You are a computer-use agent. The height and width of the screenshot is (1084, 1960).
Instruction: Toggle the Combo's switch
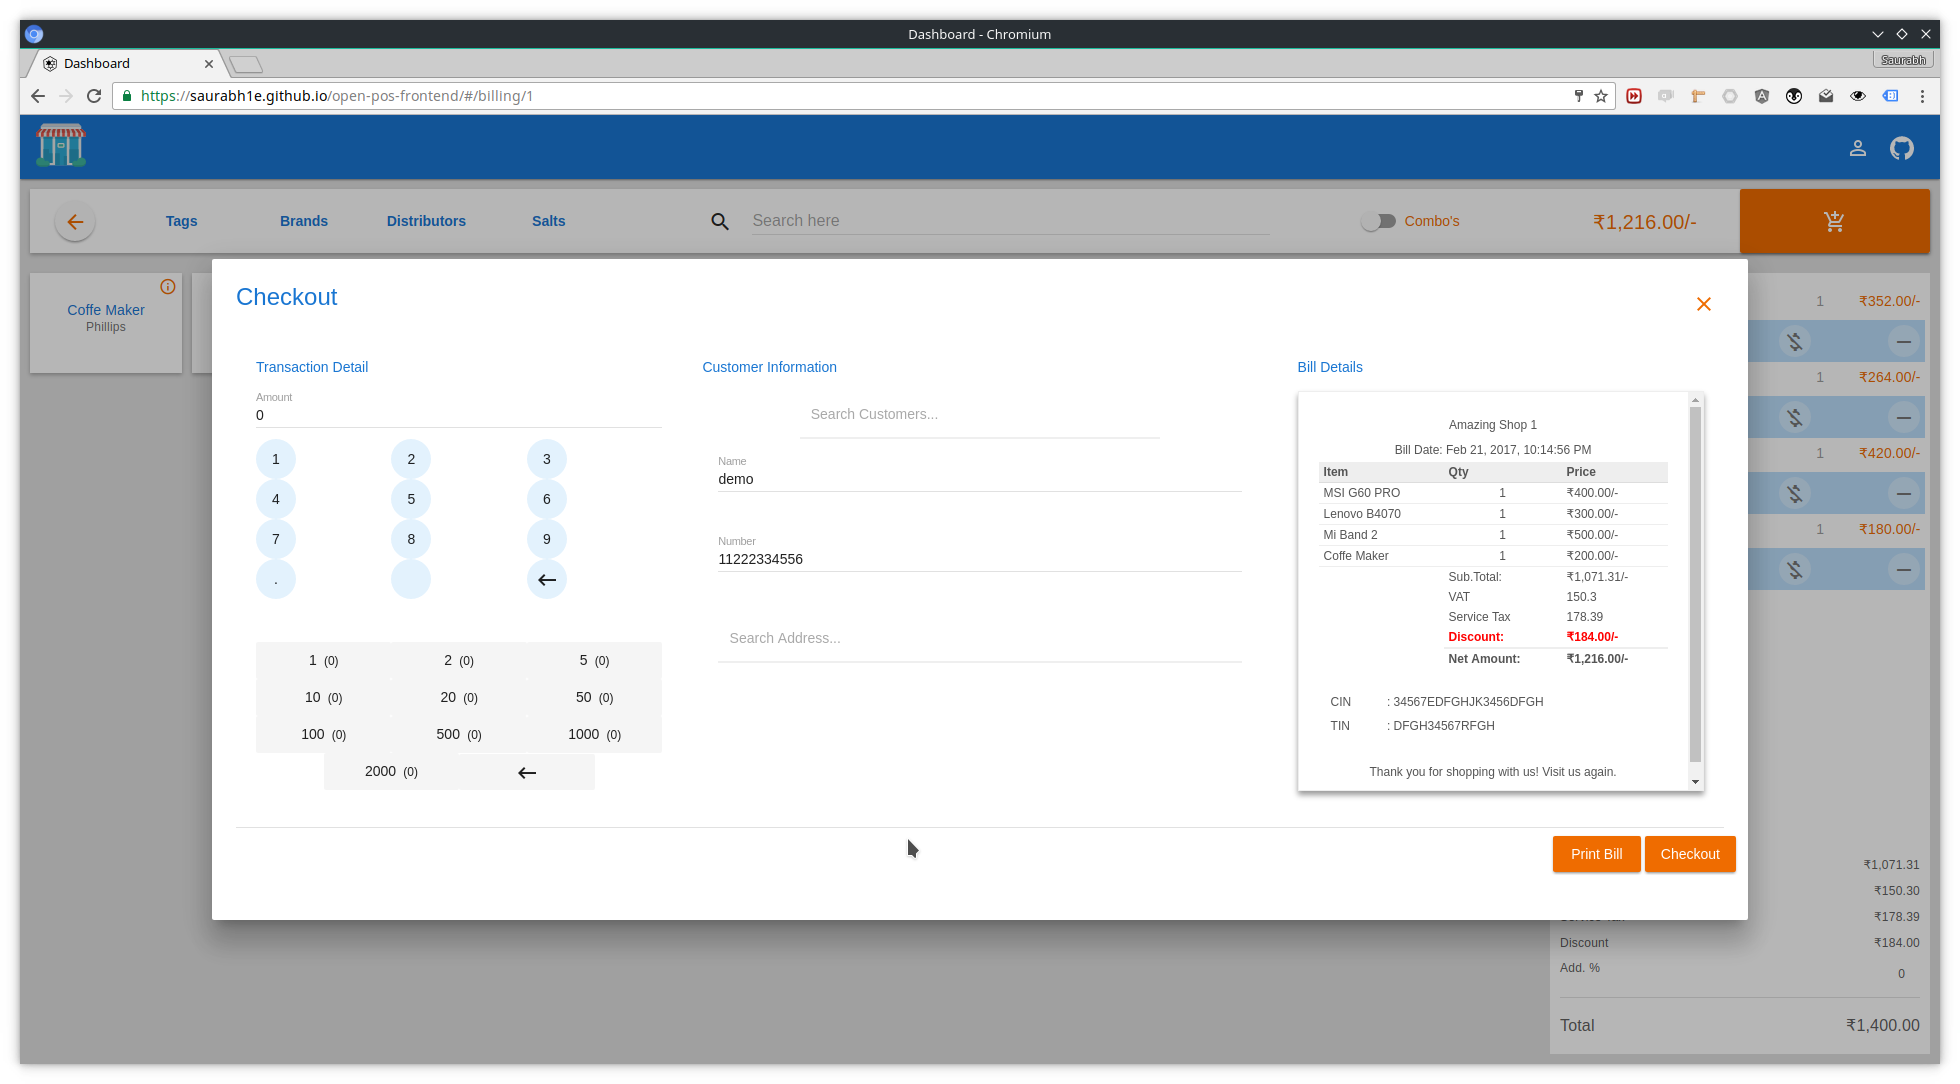1378,221
